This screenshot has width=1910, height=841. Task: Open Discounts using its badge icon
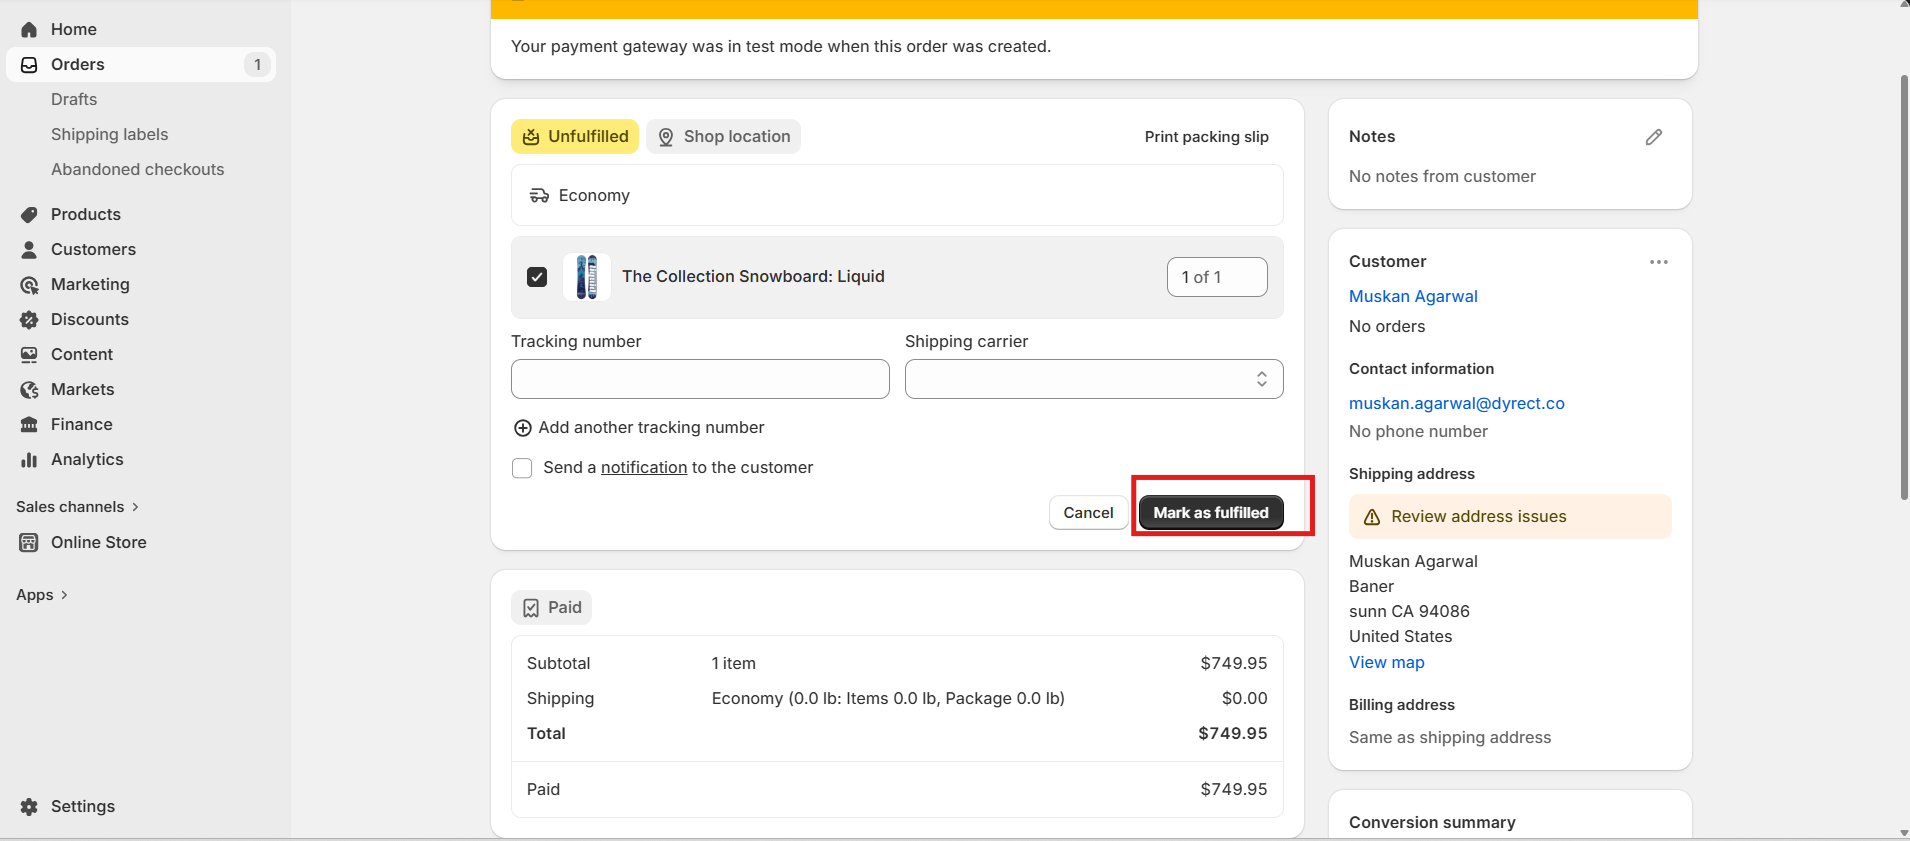coord(29,320)
